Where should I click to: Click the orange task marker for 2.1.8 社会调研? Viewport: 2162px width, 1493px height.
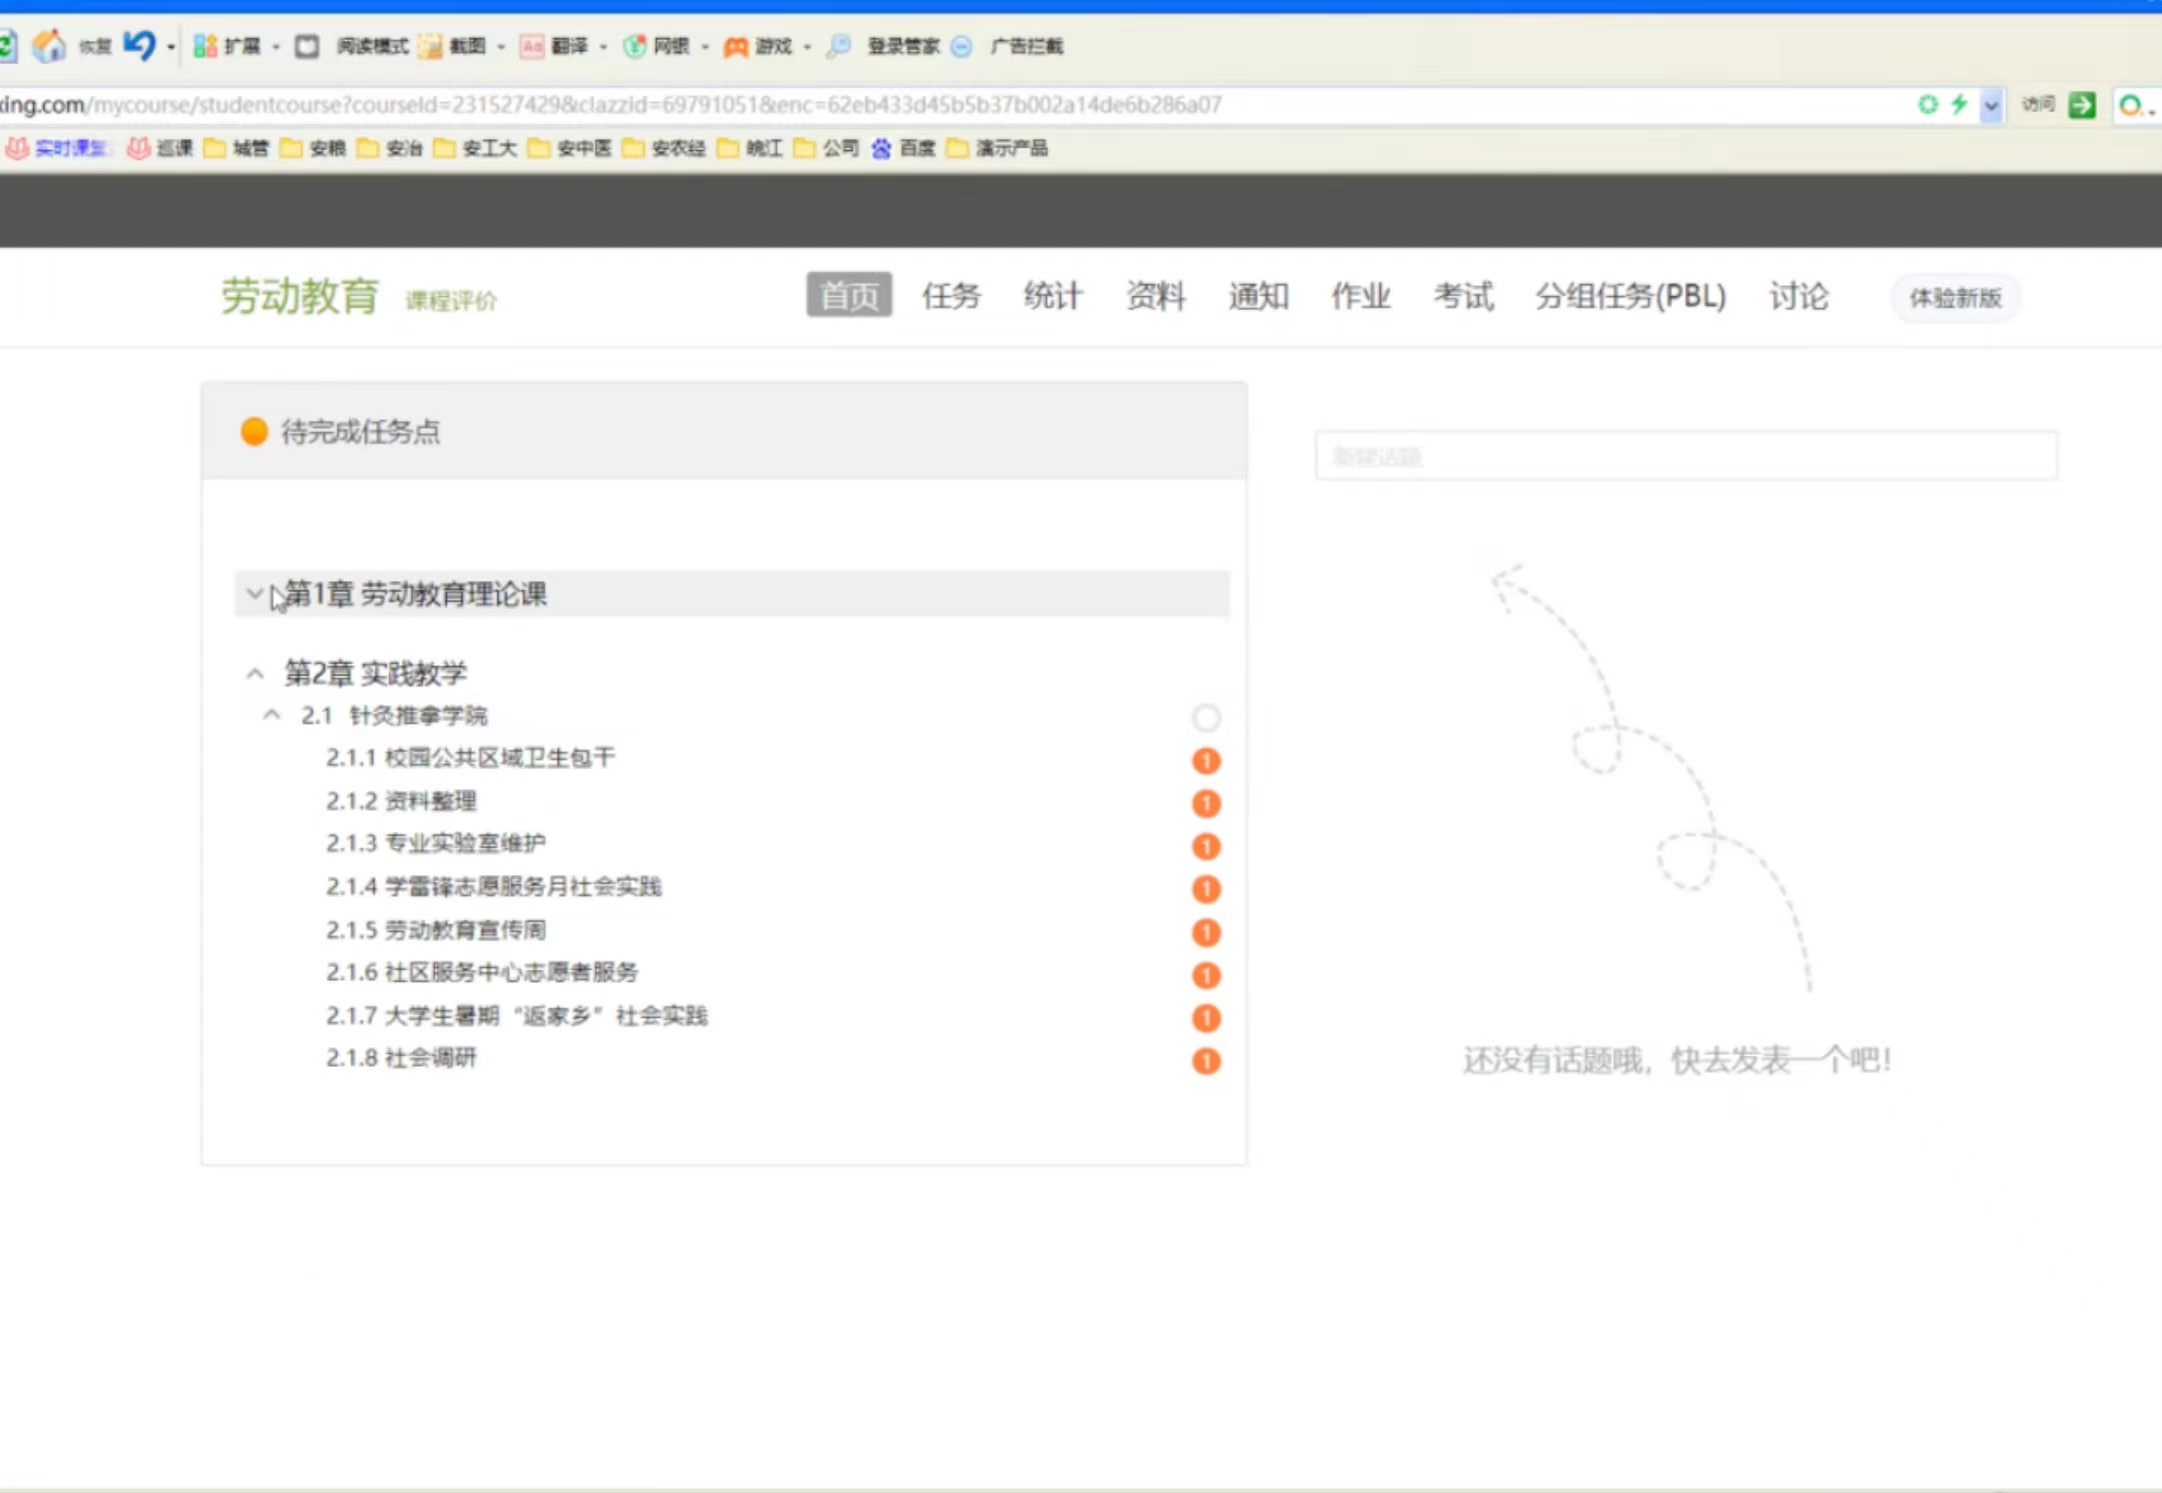coord(1206,1060)
